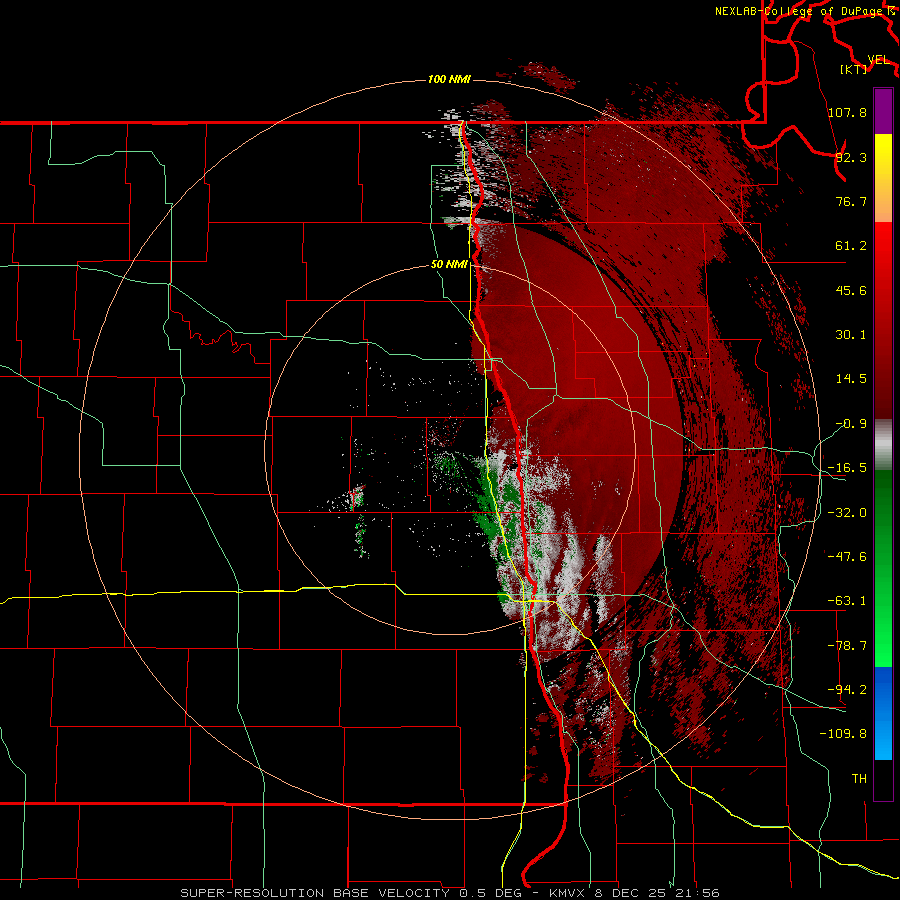Click the gray near-zero segment of the color bar
This screenshot has height=900, width=900.
tap(883, 445)
